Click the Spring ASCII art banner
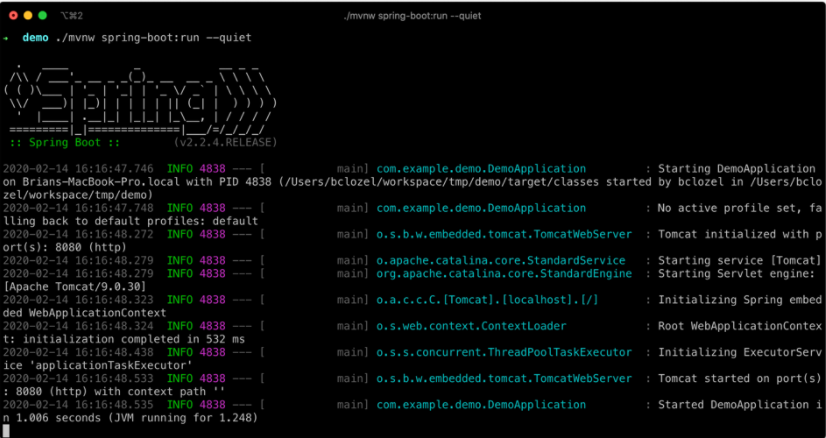 (140, 101)
